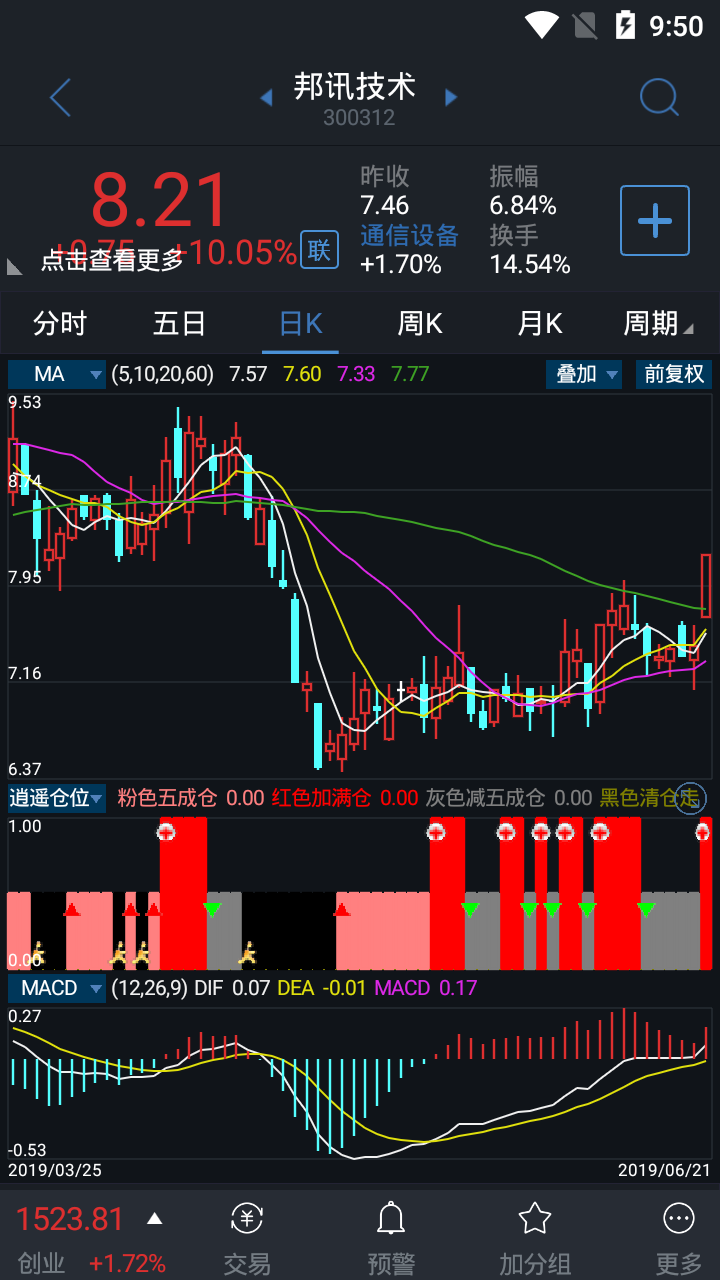Open the 更多 more options icon

(679, 1218)
